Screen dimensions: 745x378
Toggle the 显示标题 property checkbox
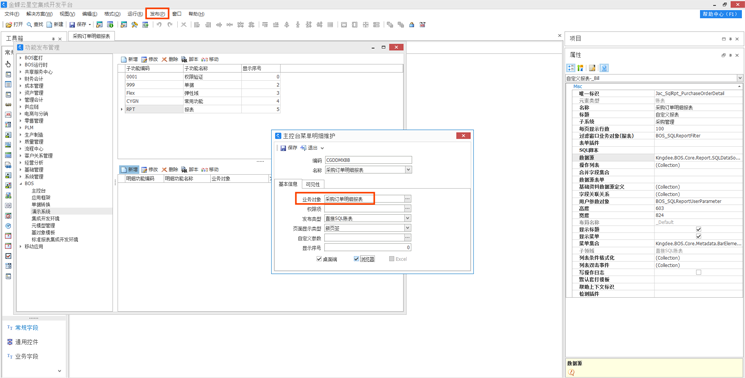click(698, 229)
